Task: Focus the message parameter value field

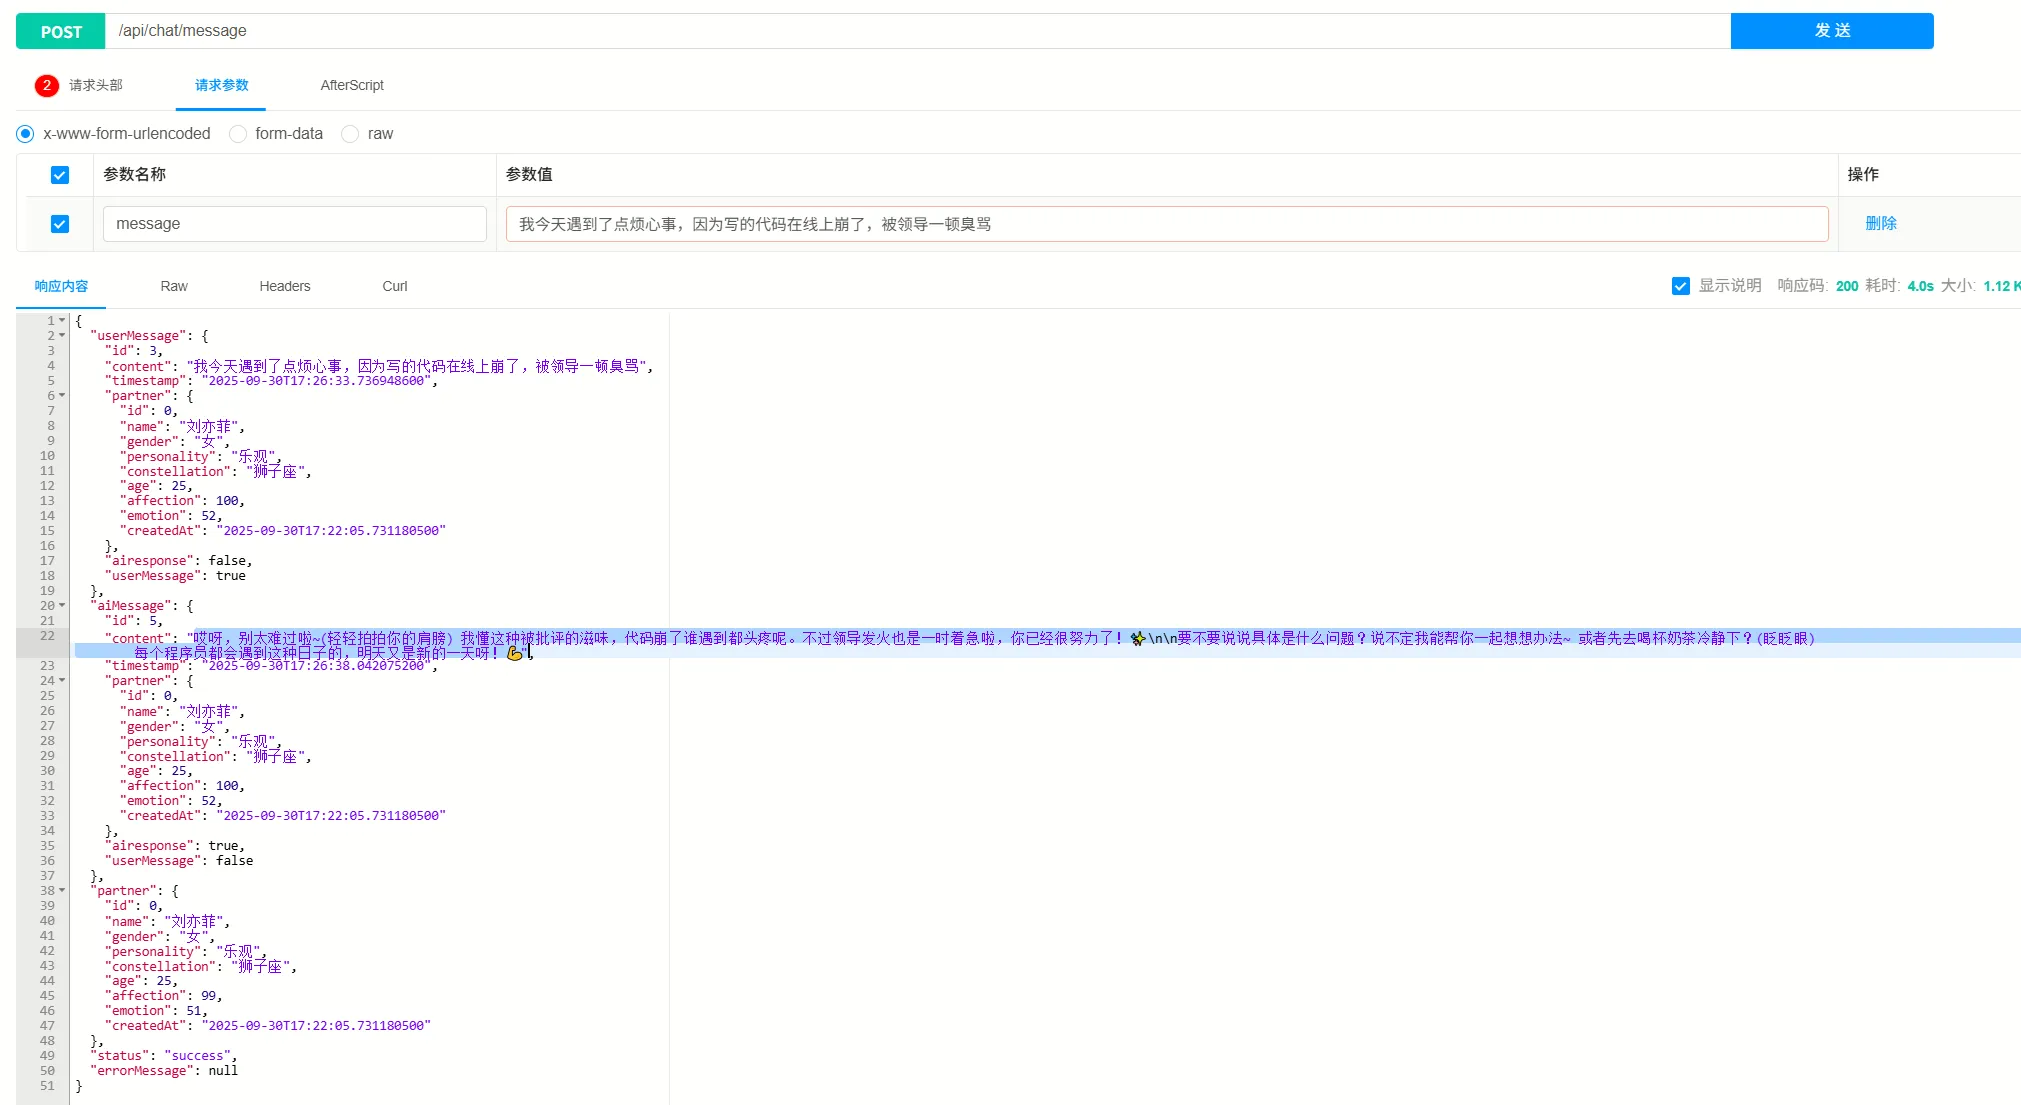Action: point(1166,224)
